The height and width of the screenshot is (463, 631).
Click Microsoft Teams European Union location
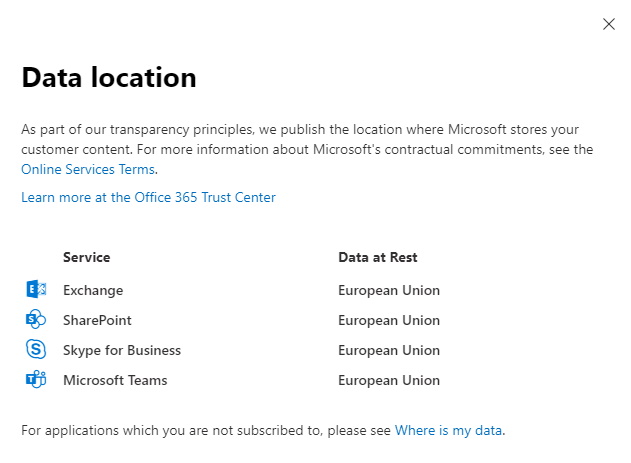click(389, 380)
